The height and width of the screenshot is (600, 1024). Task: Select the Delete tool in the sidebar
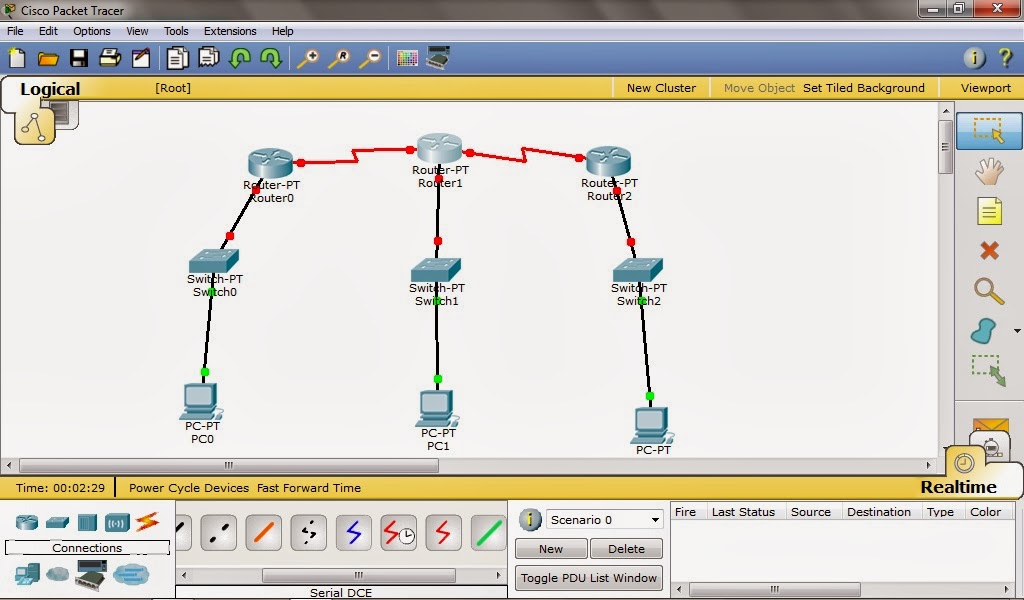[988, 251]
